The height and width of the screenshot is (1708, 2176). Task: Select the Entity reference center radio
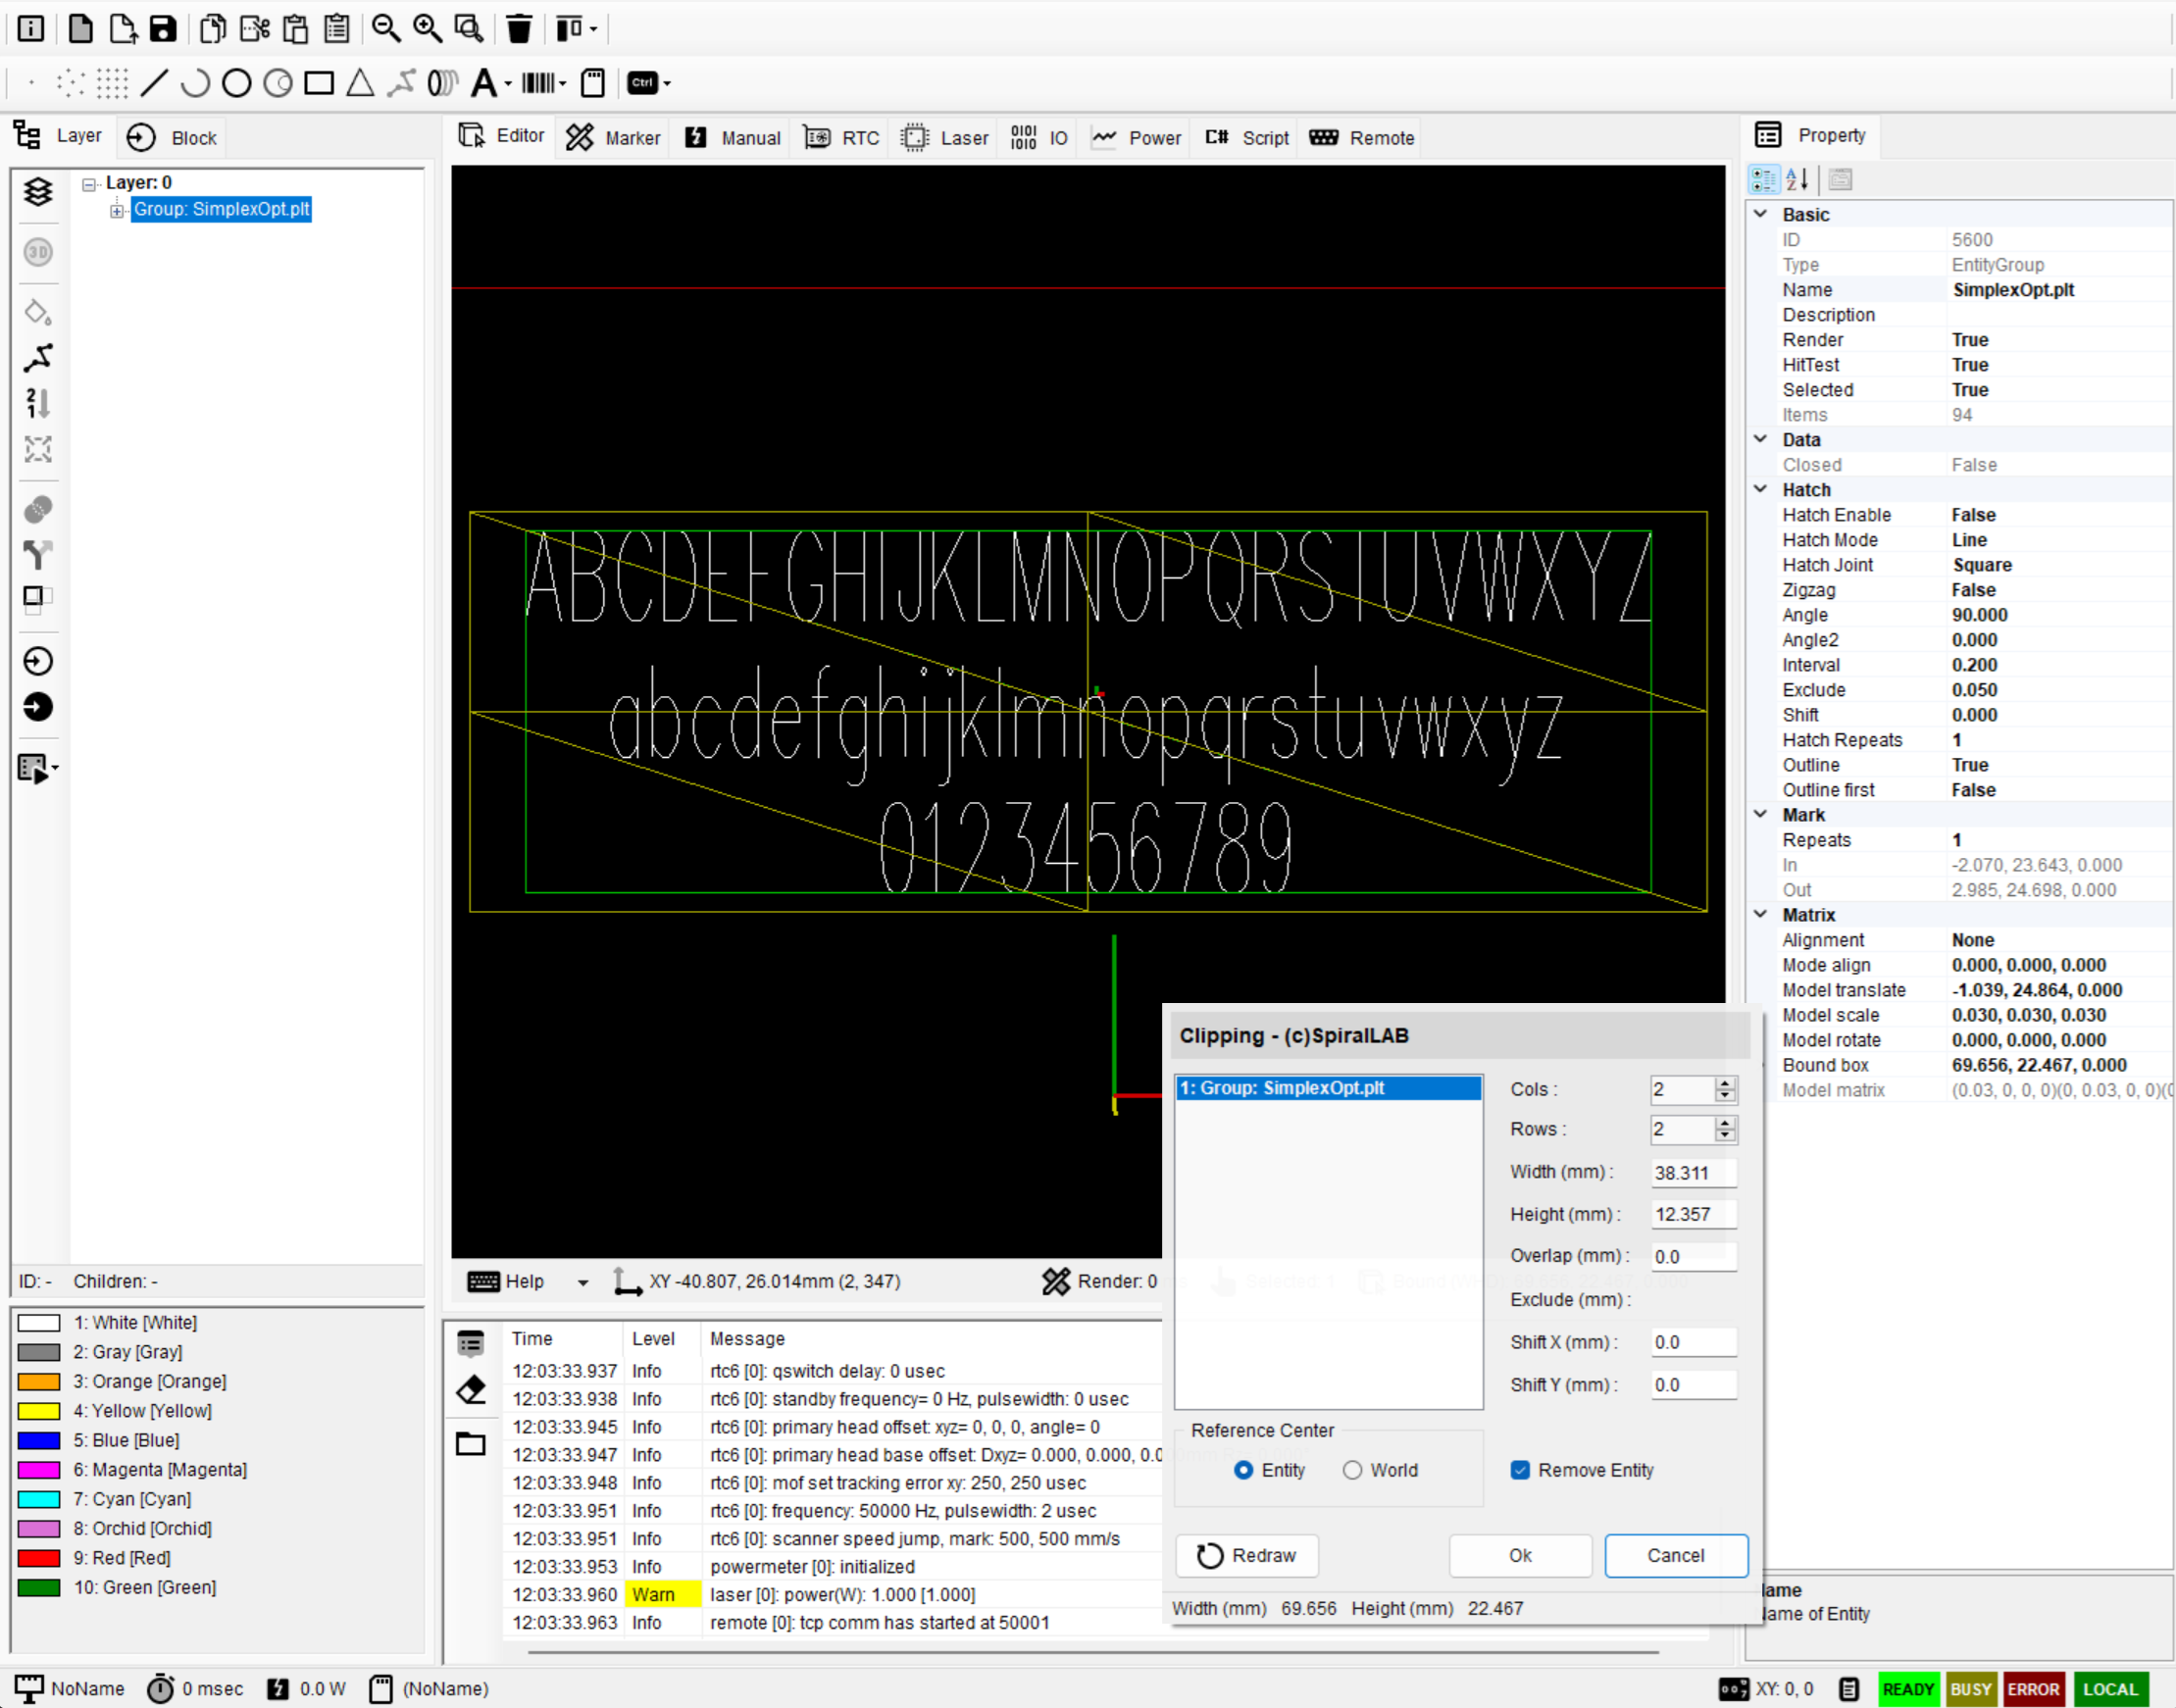tap(1243, 1470)
